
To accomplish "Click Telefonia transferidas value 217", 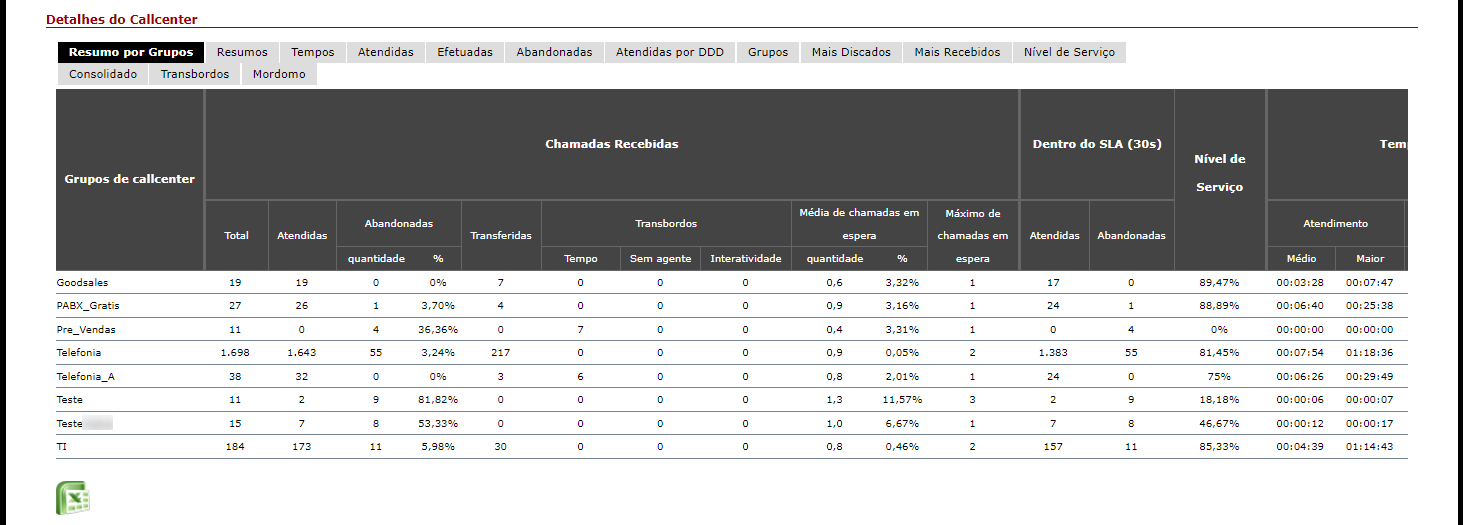I will click(x=501, y=353).
